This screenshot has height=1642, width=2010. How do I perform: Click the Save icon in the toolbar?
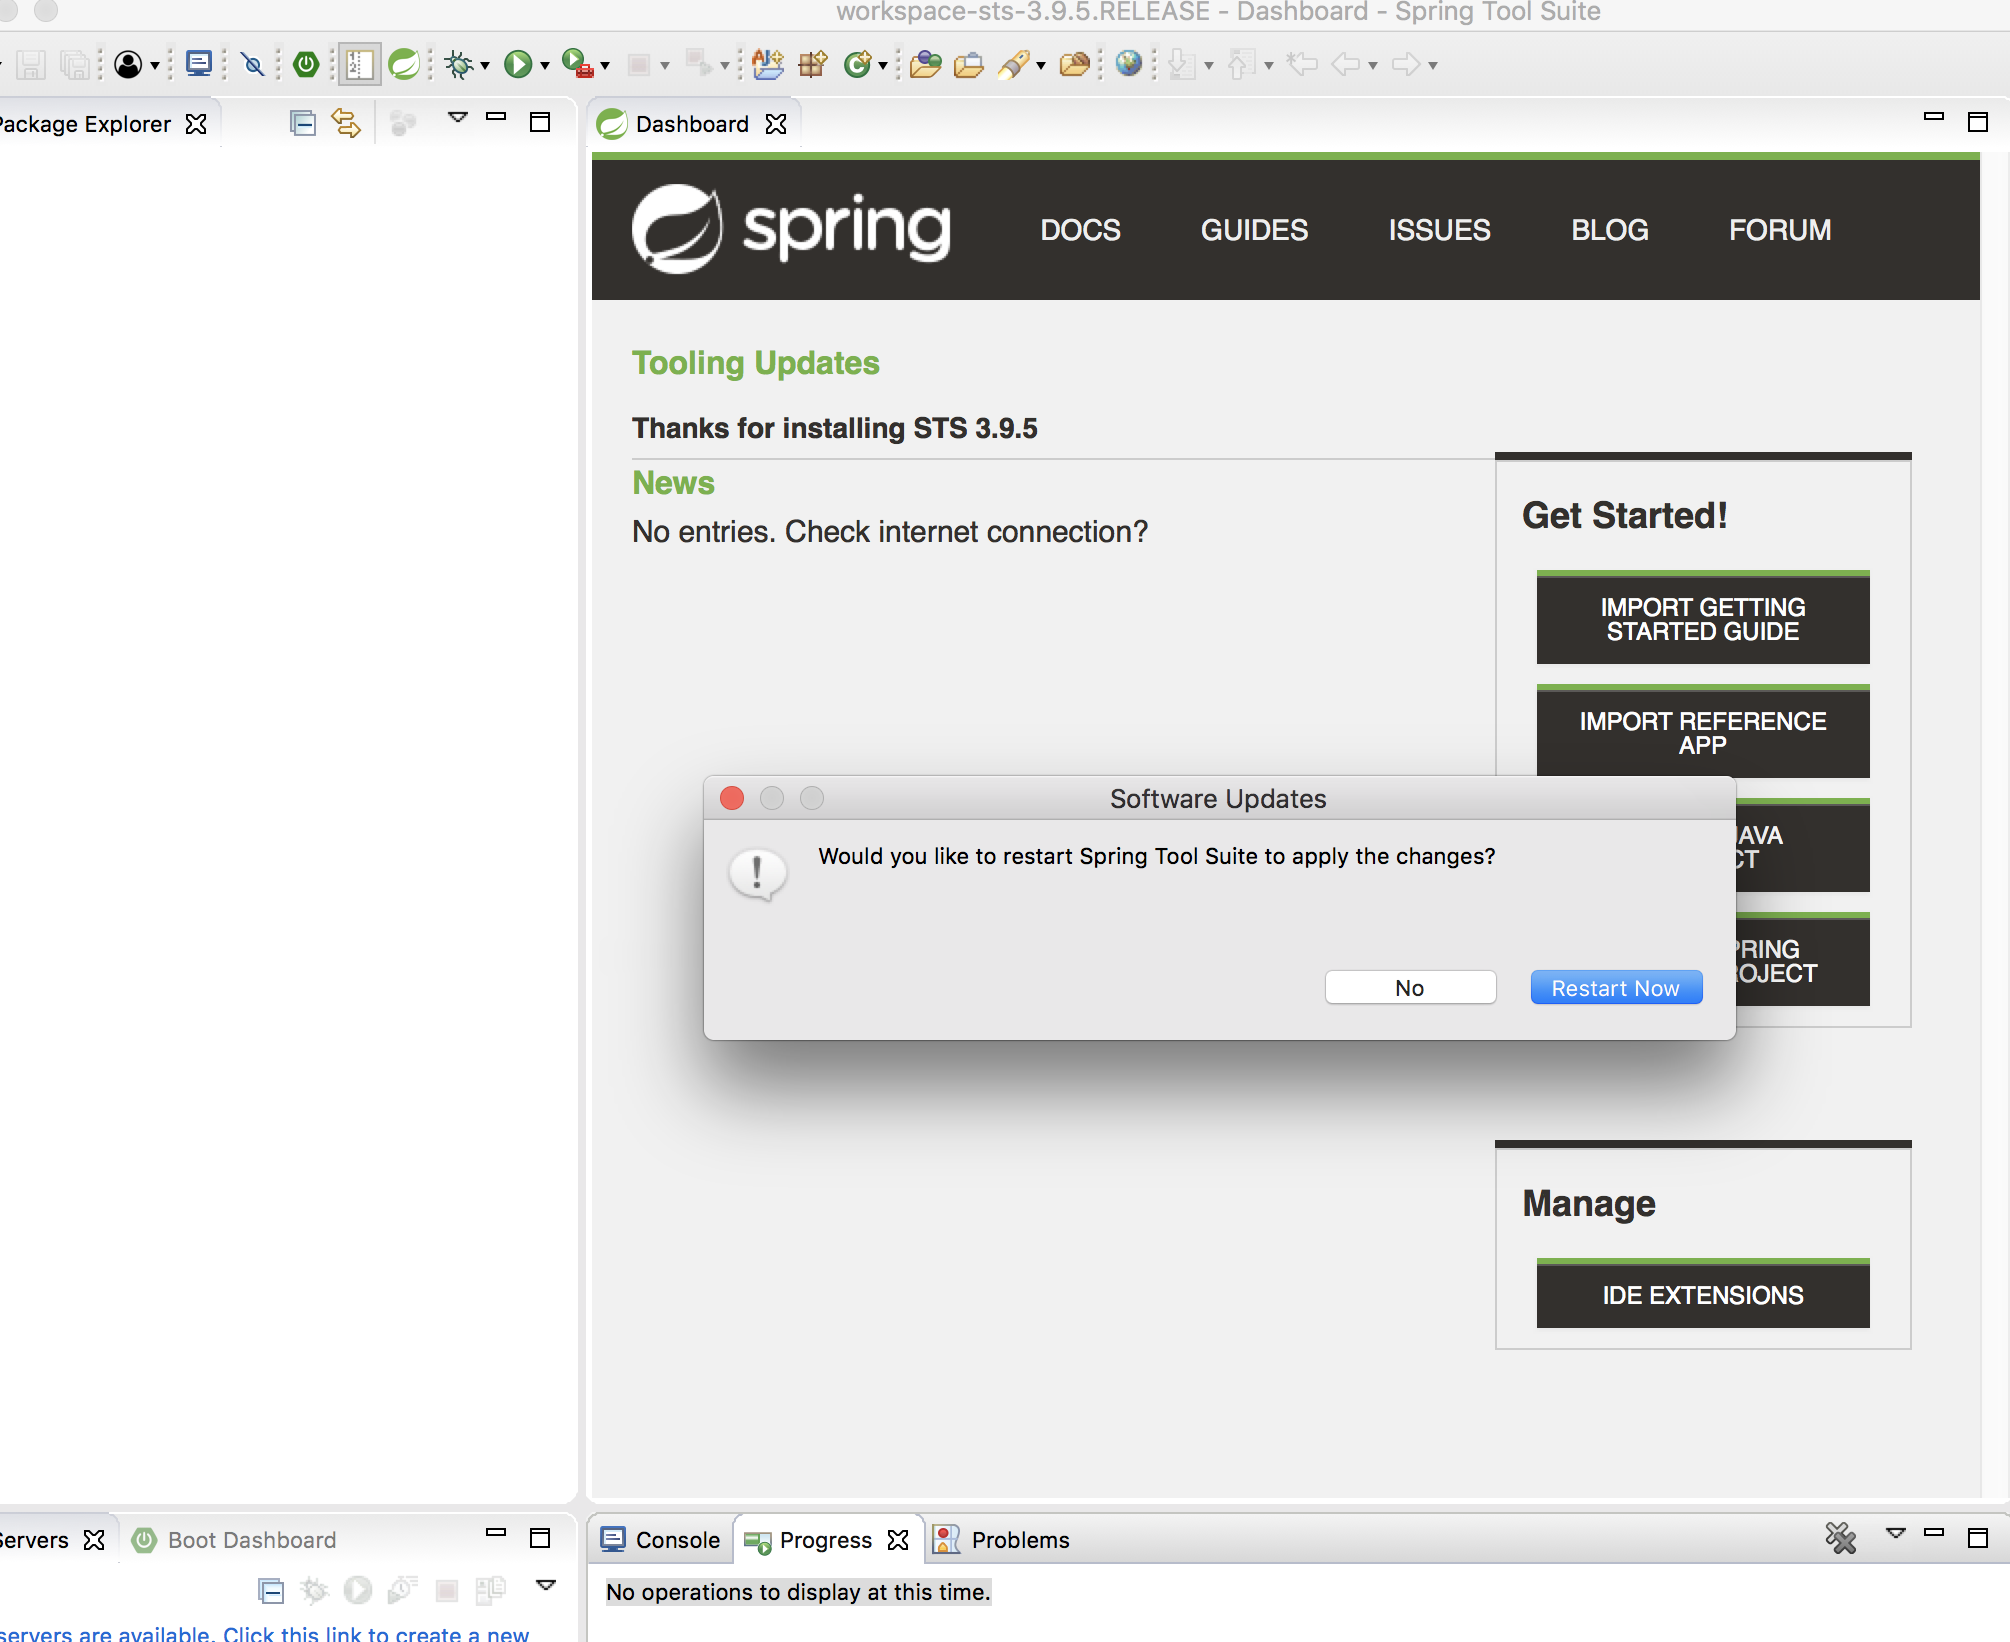click(31, 65)
